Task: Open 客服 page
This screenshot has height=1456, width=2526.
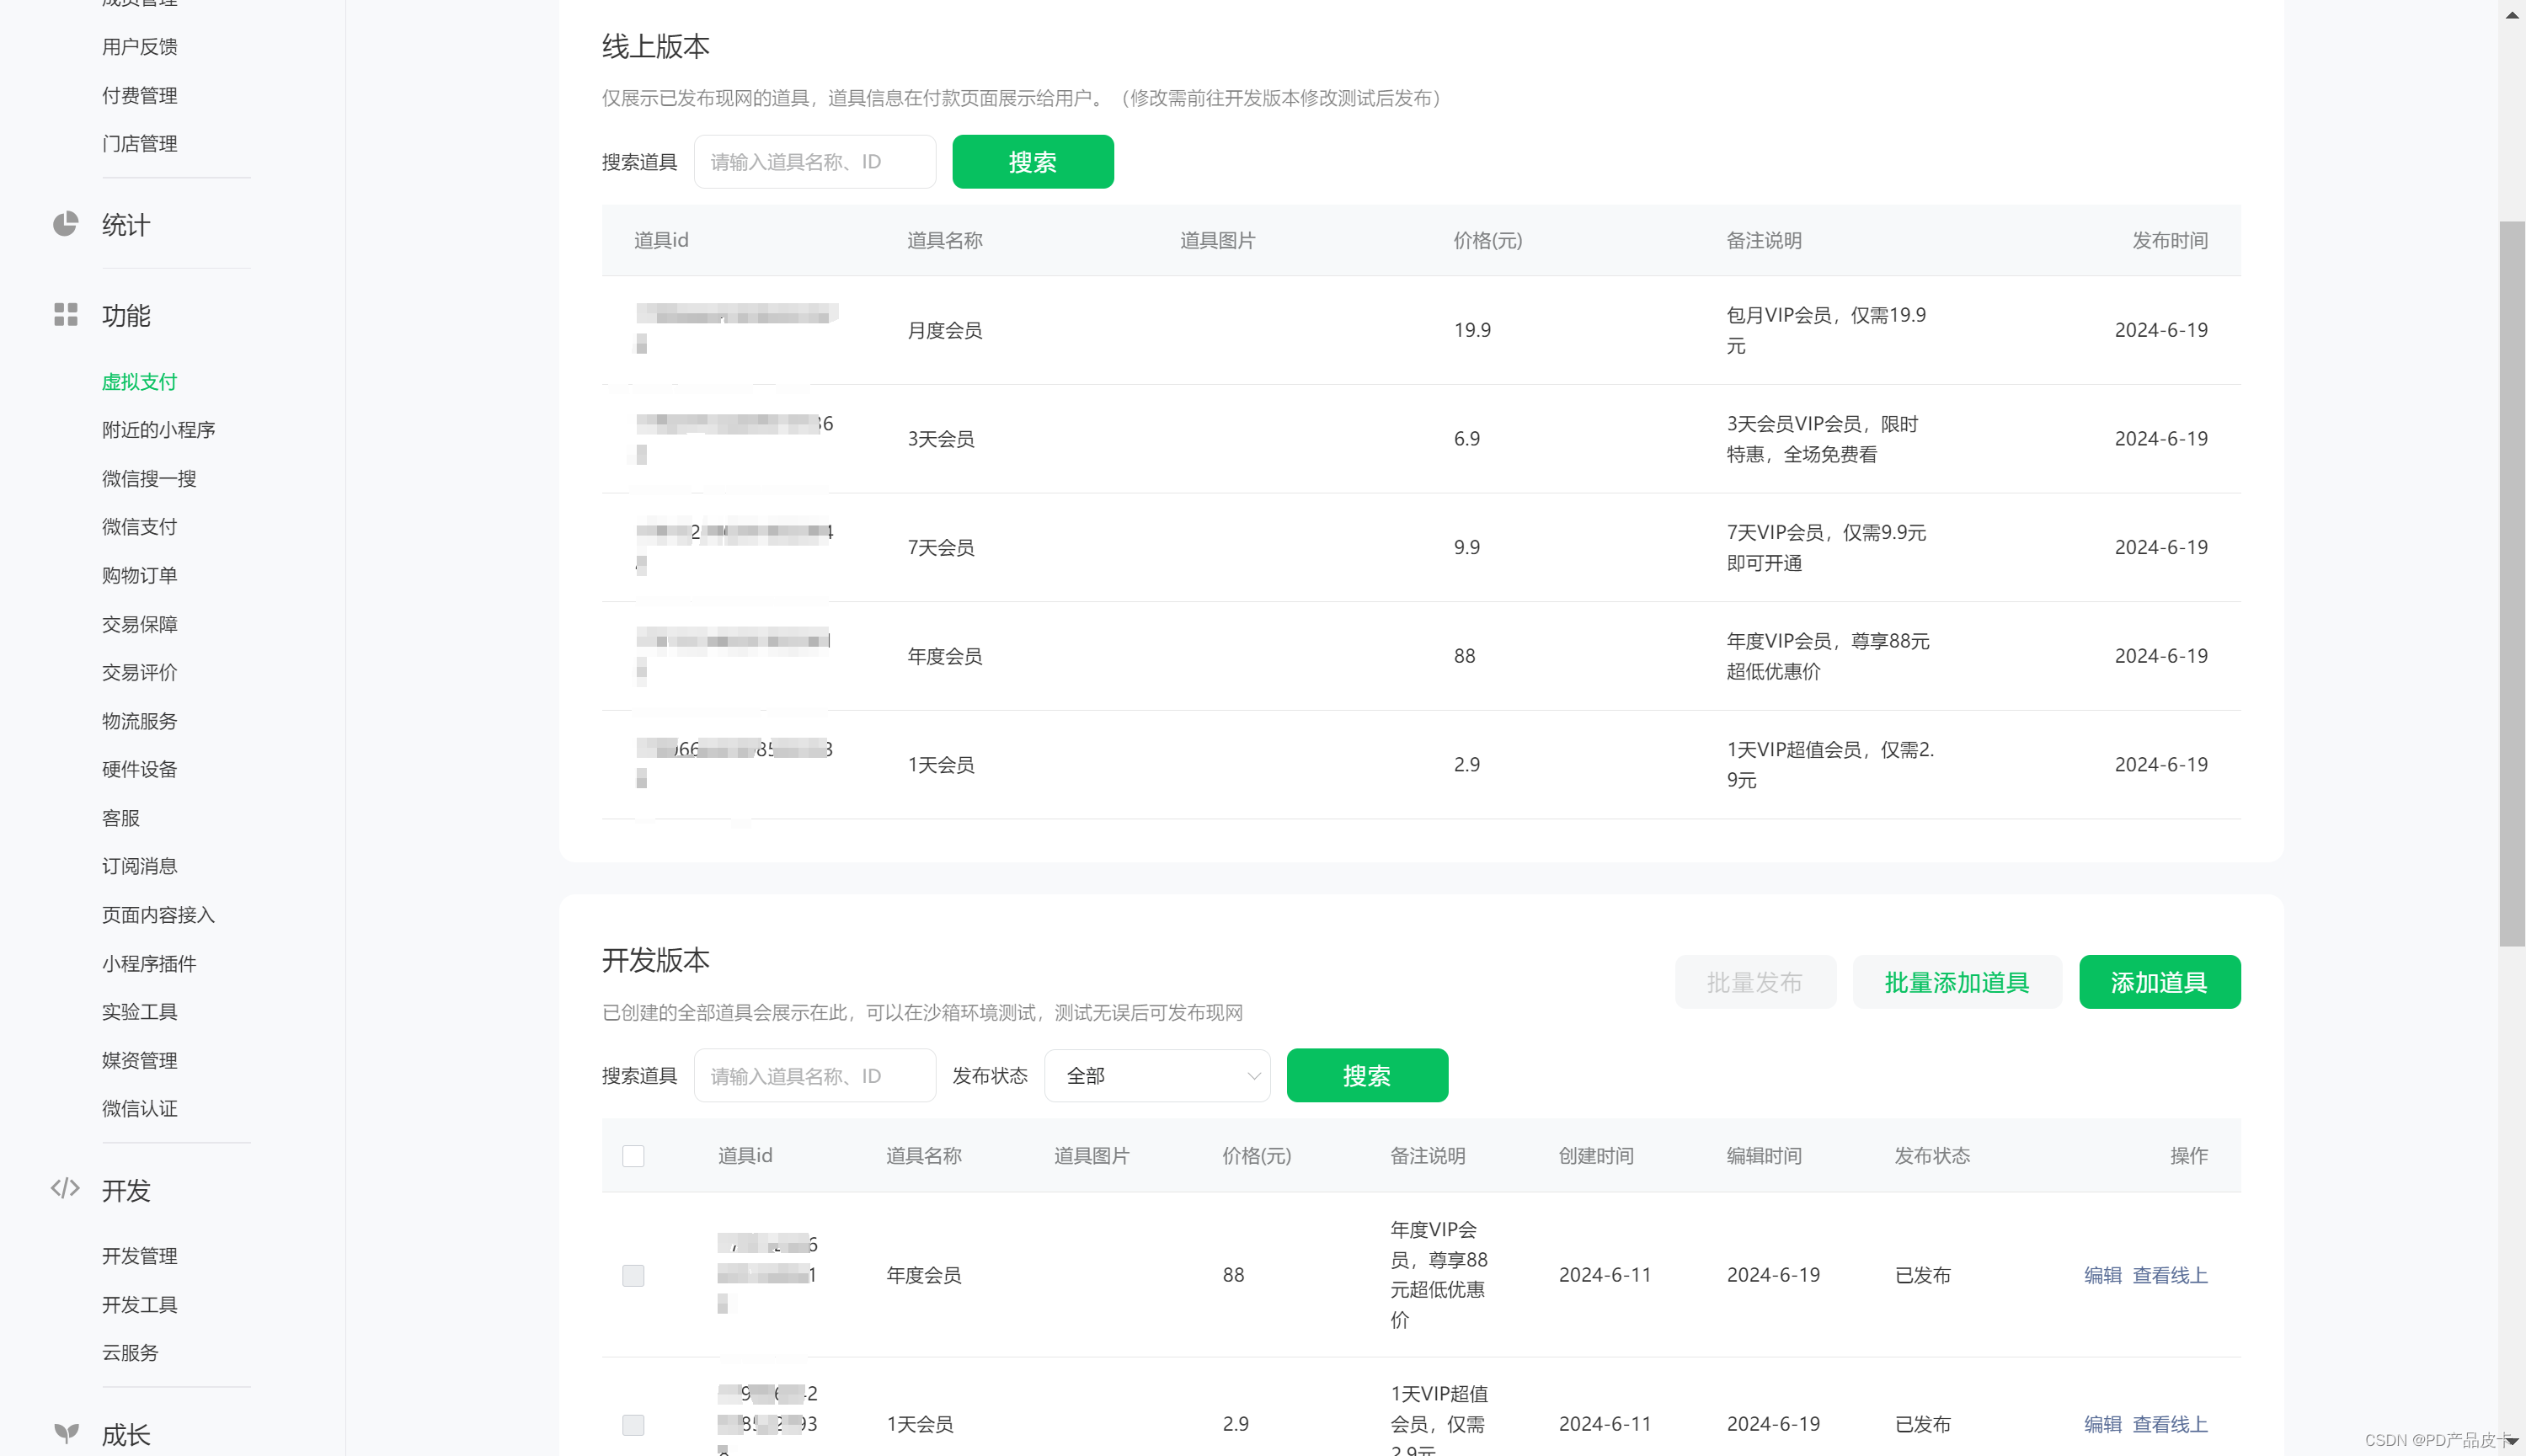Action: [x=121, y=819]
